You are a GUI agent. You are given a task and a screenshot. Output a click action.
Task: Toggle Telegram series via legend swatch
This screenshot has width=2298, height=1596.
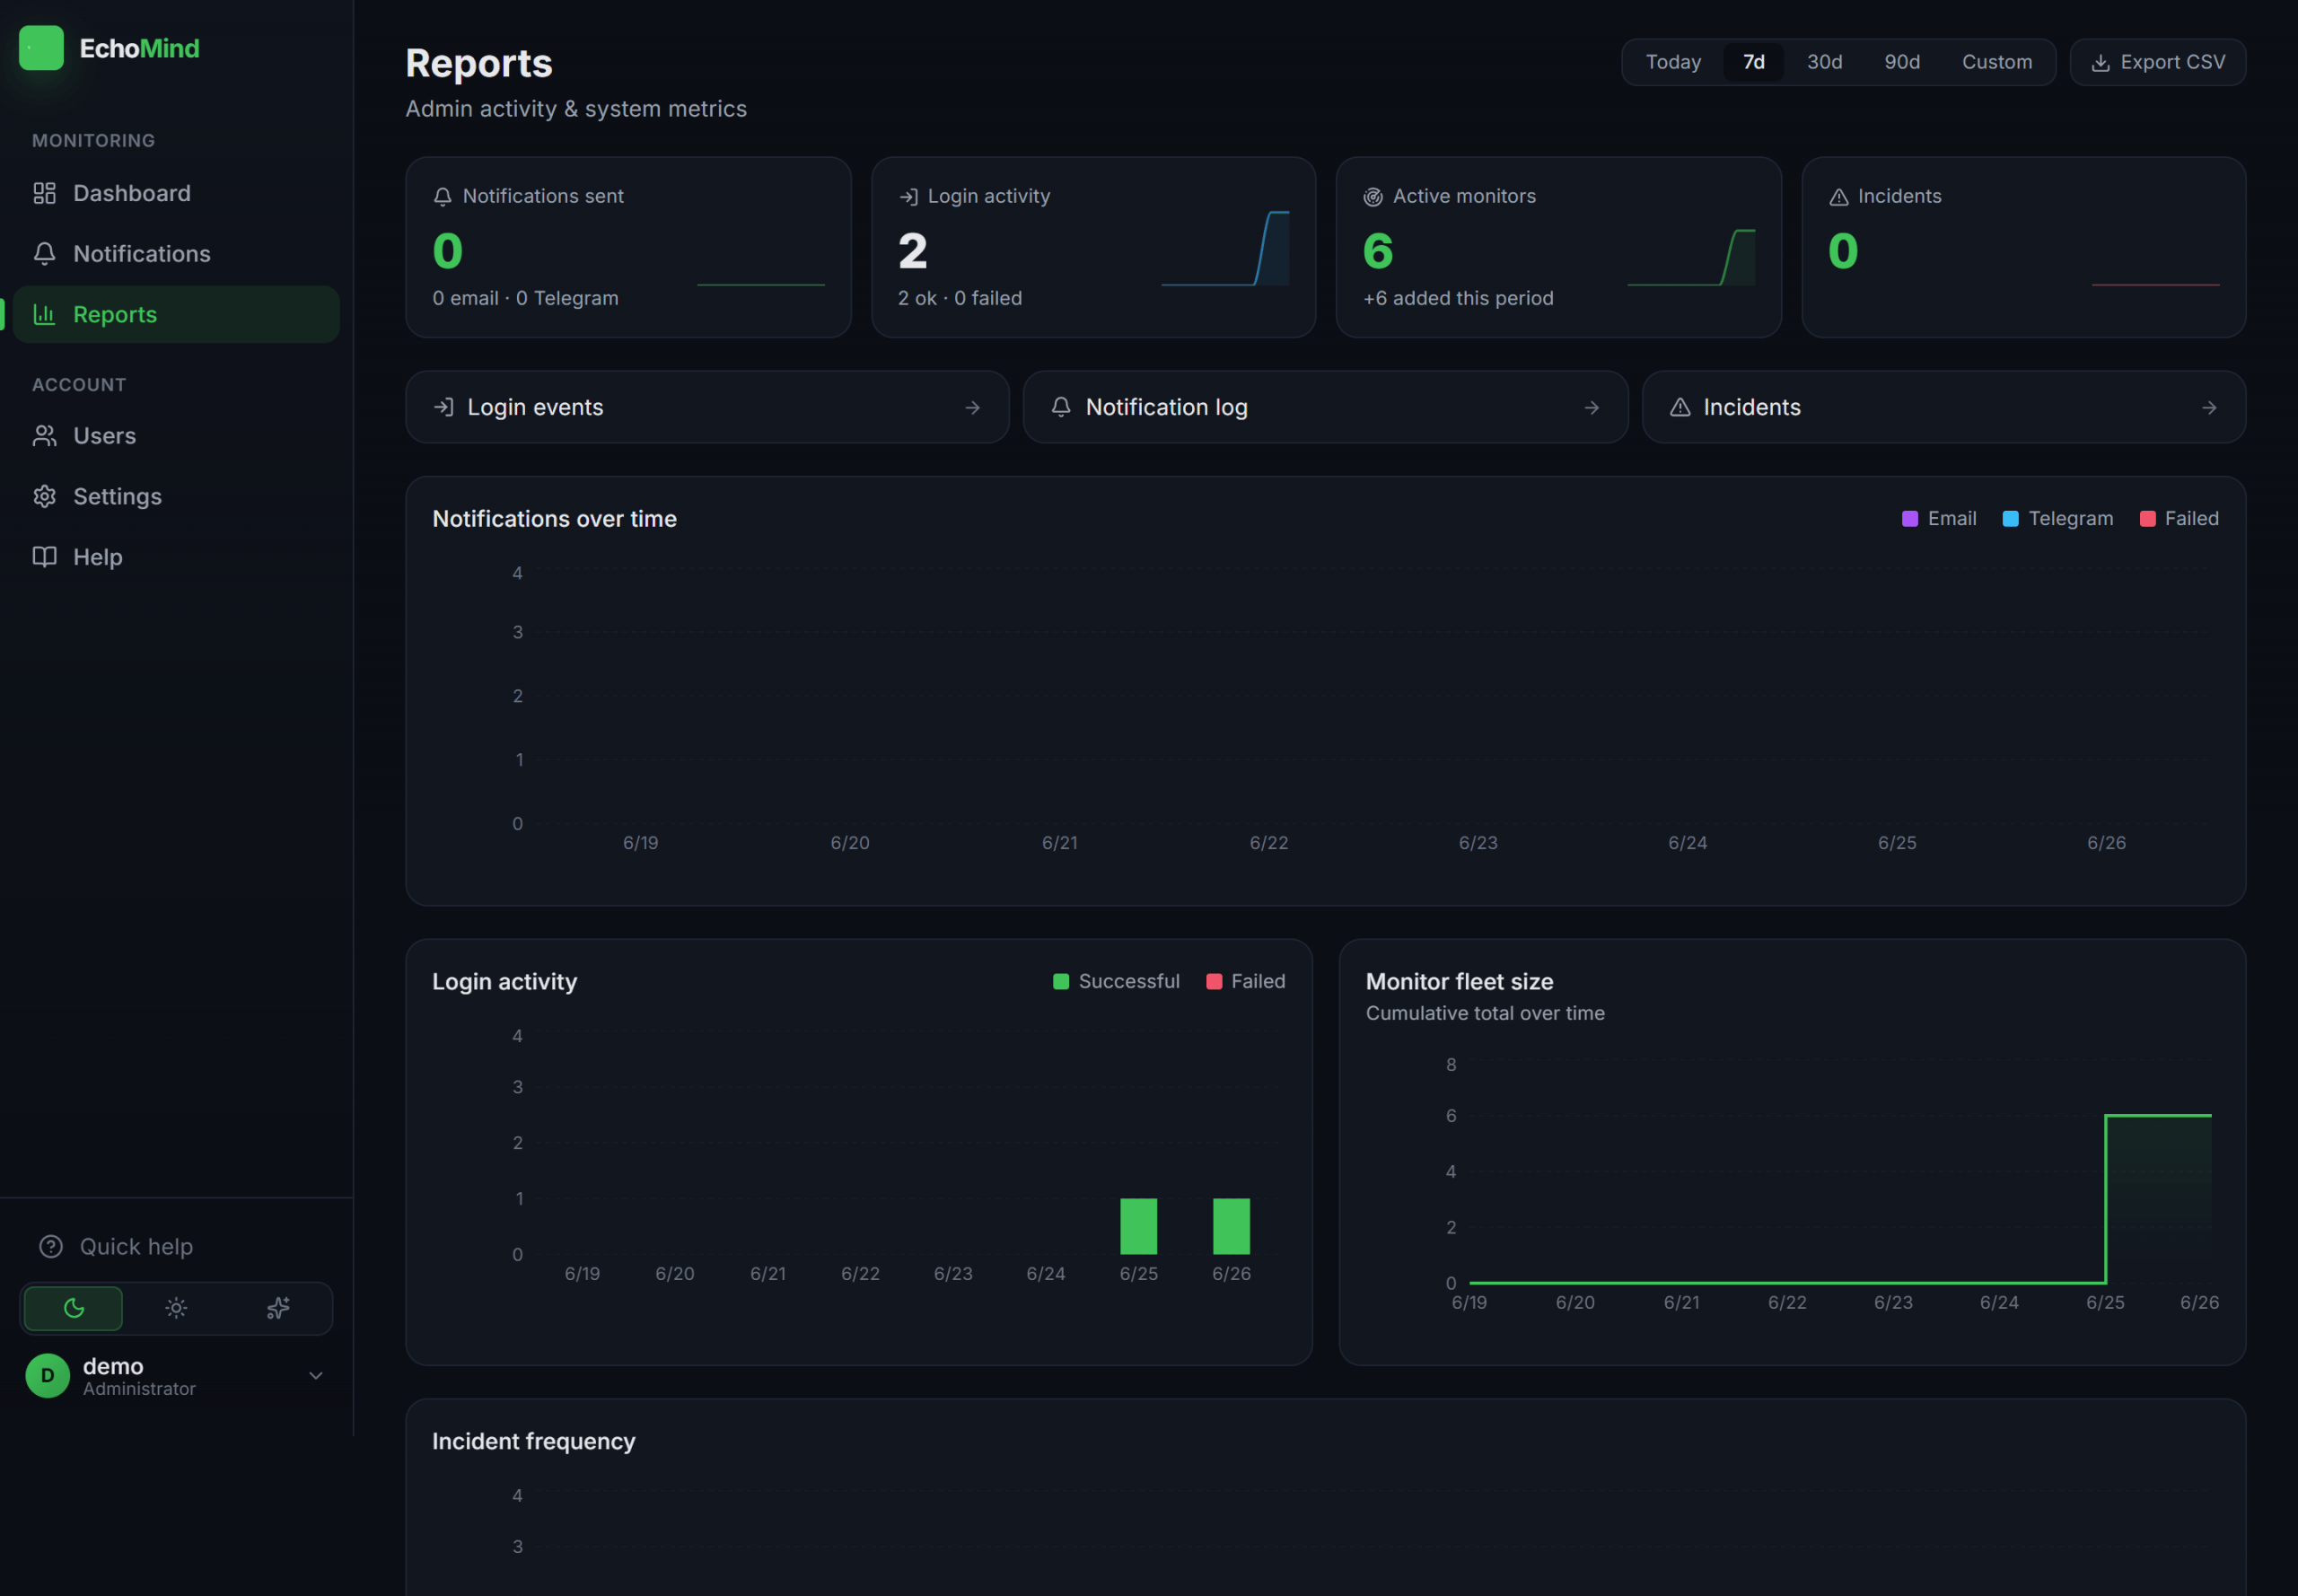pos(2010,518)
